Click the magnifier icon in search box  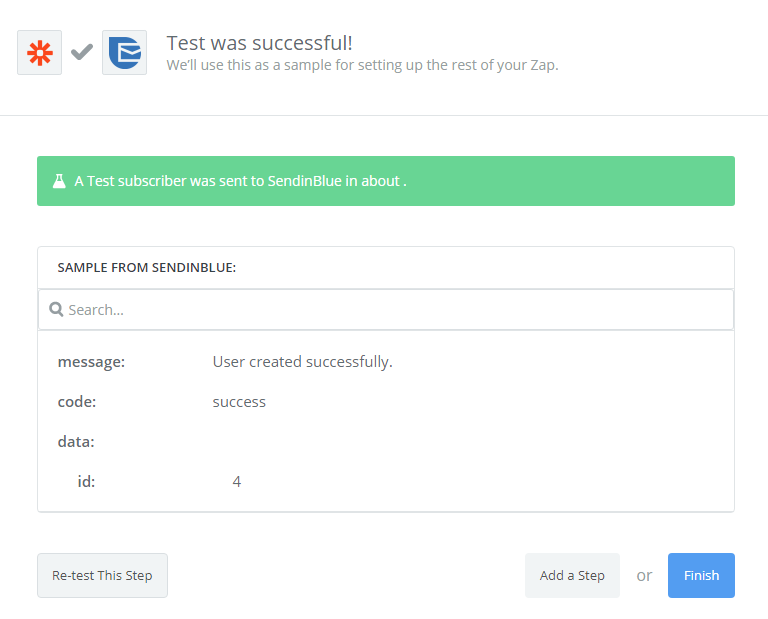57,310
